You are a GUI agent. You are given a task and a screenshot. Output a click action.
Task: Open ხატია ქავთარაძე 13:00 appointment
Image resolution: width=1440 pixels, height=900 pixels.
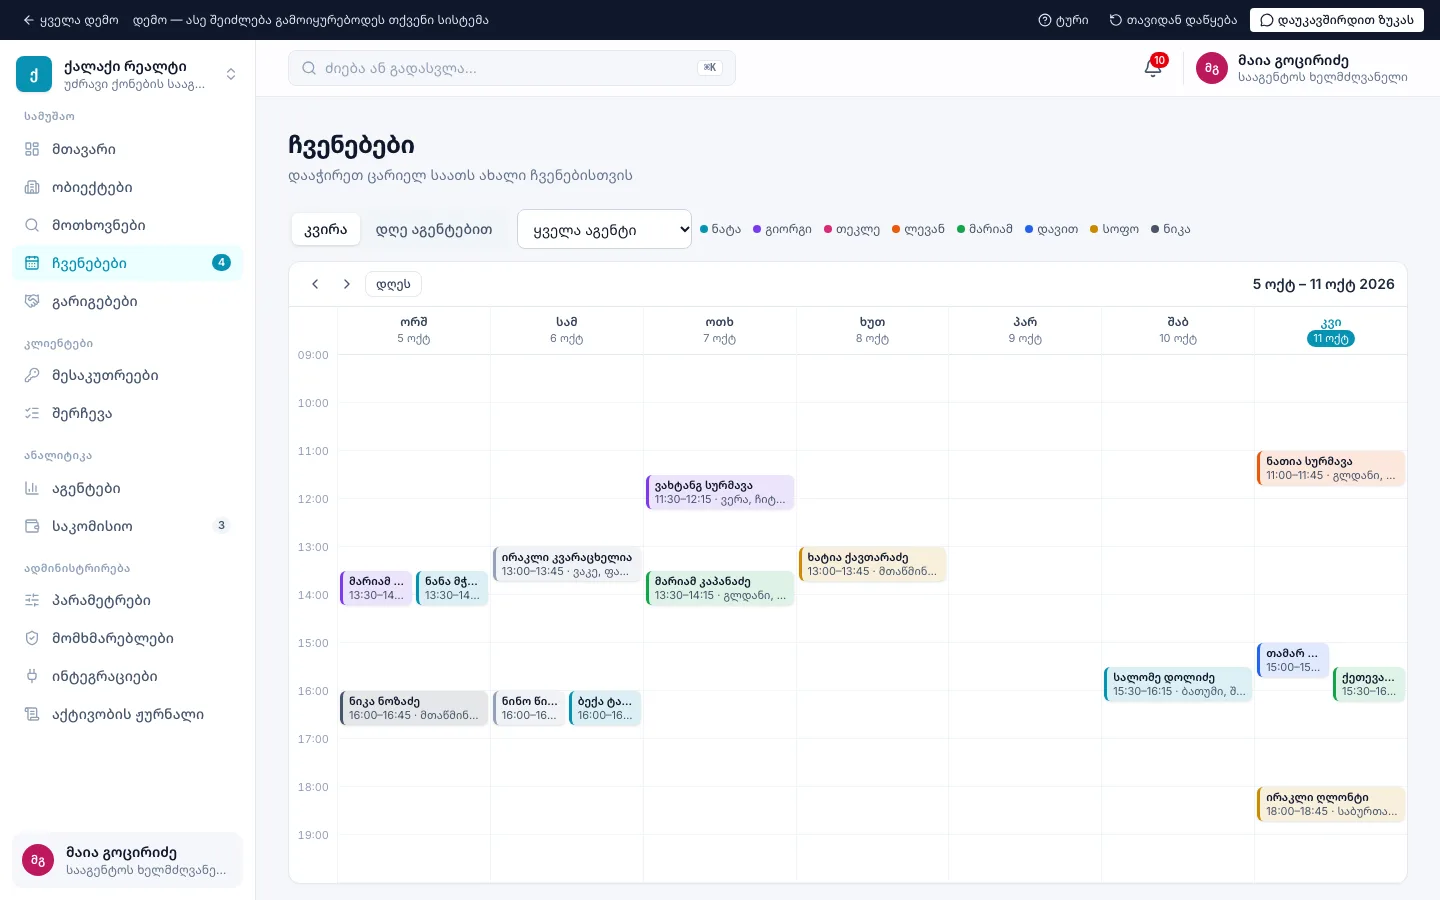(873, 564)
